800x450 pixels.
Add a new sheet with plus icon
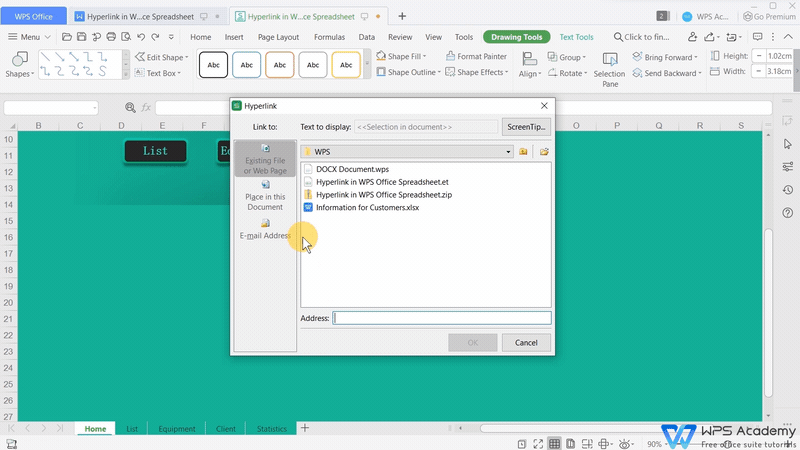(305, 428)
